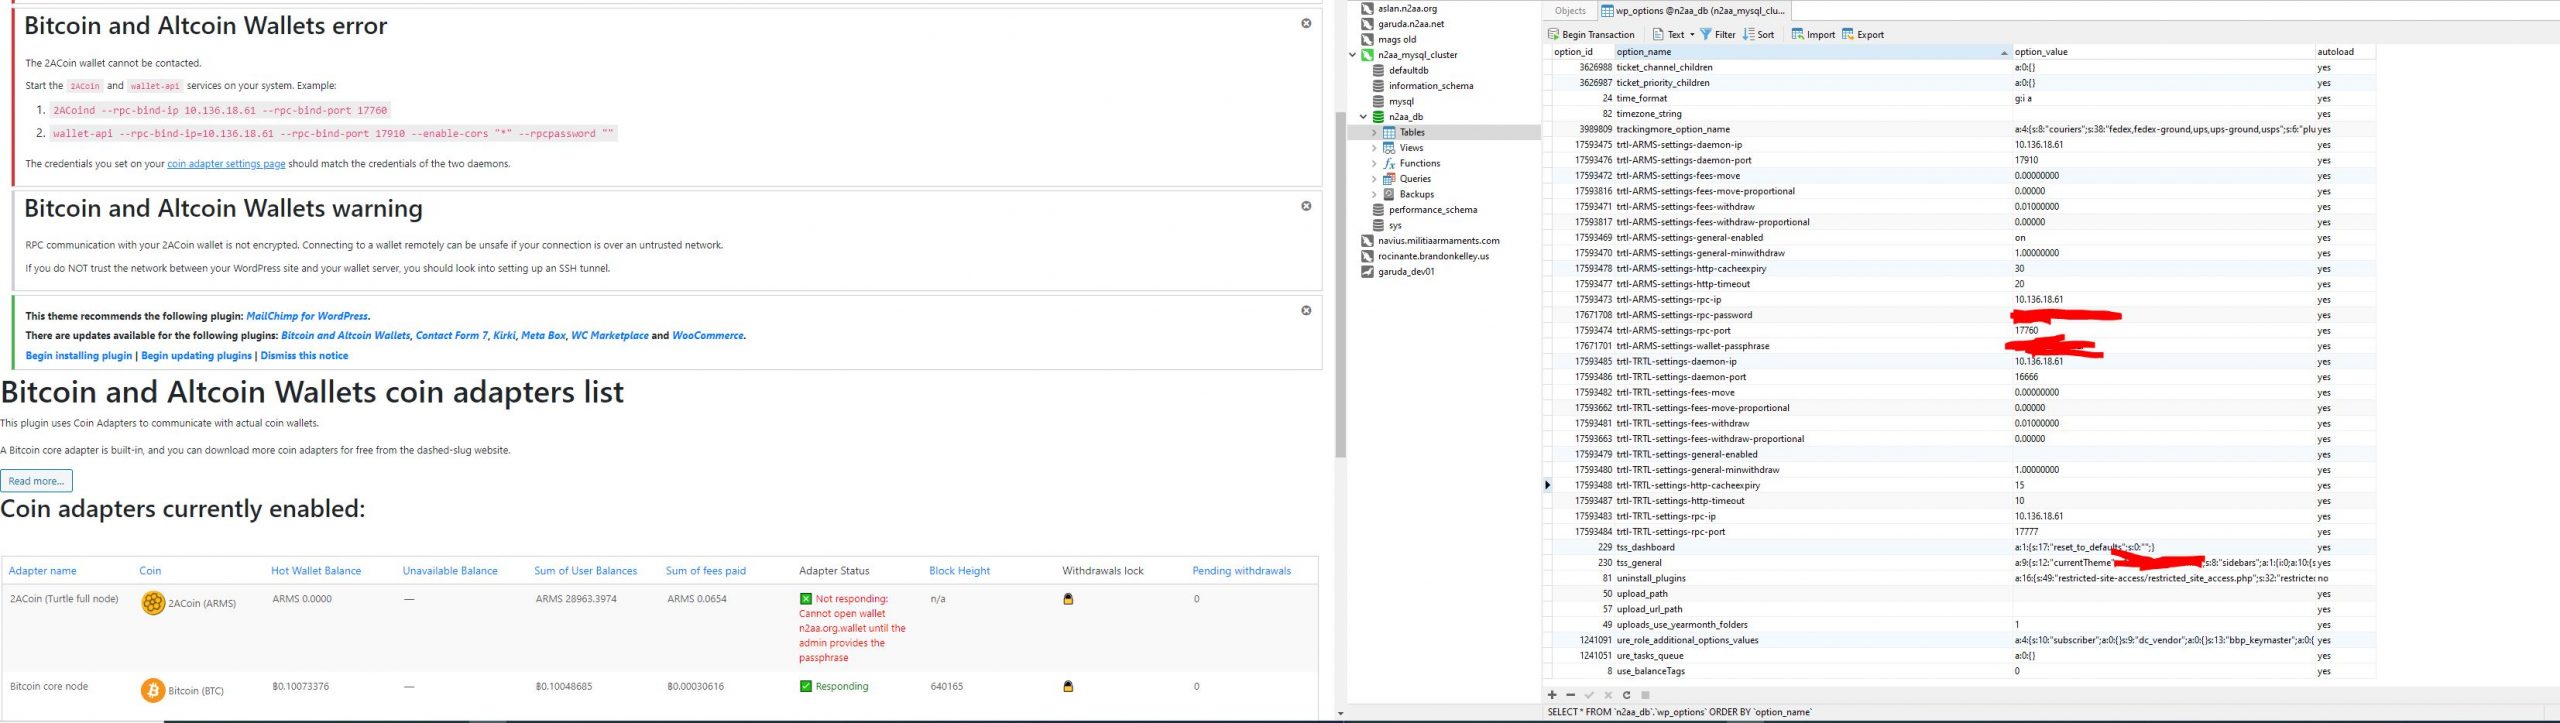2560x723 pixels.
Task: Sort by Sum of User Balances column
Action: [x=585, y=571]
